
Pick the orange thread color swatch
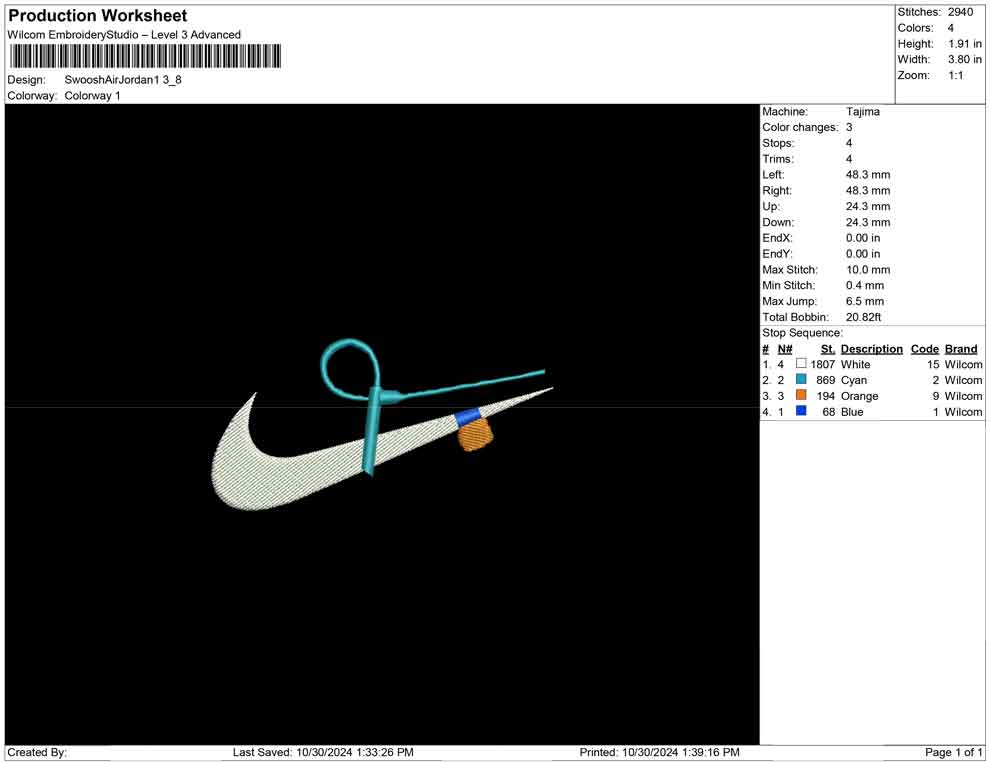tap(801, 396)
